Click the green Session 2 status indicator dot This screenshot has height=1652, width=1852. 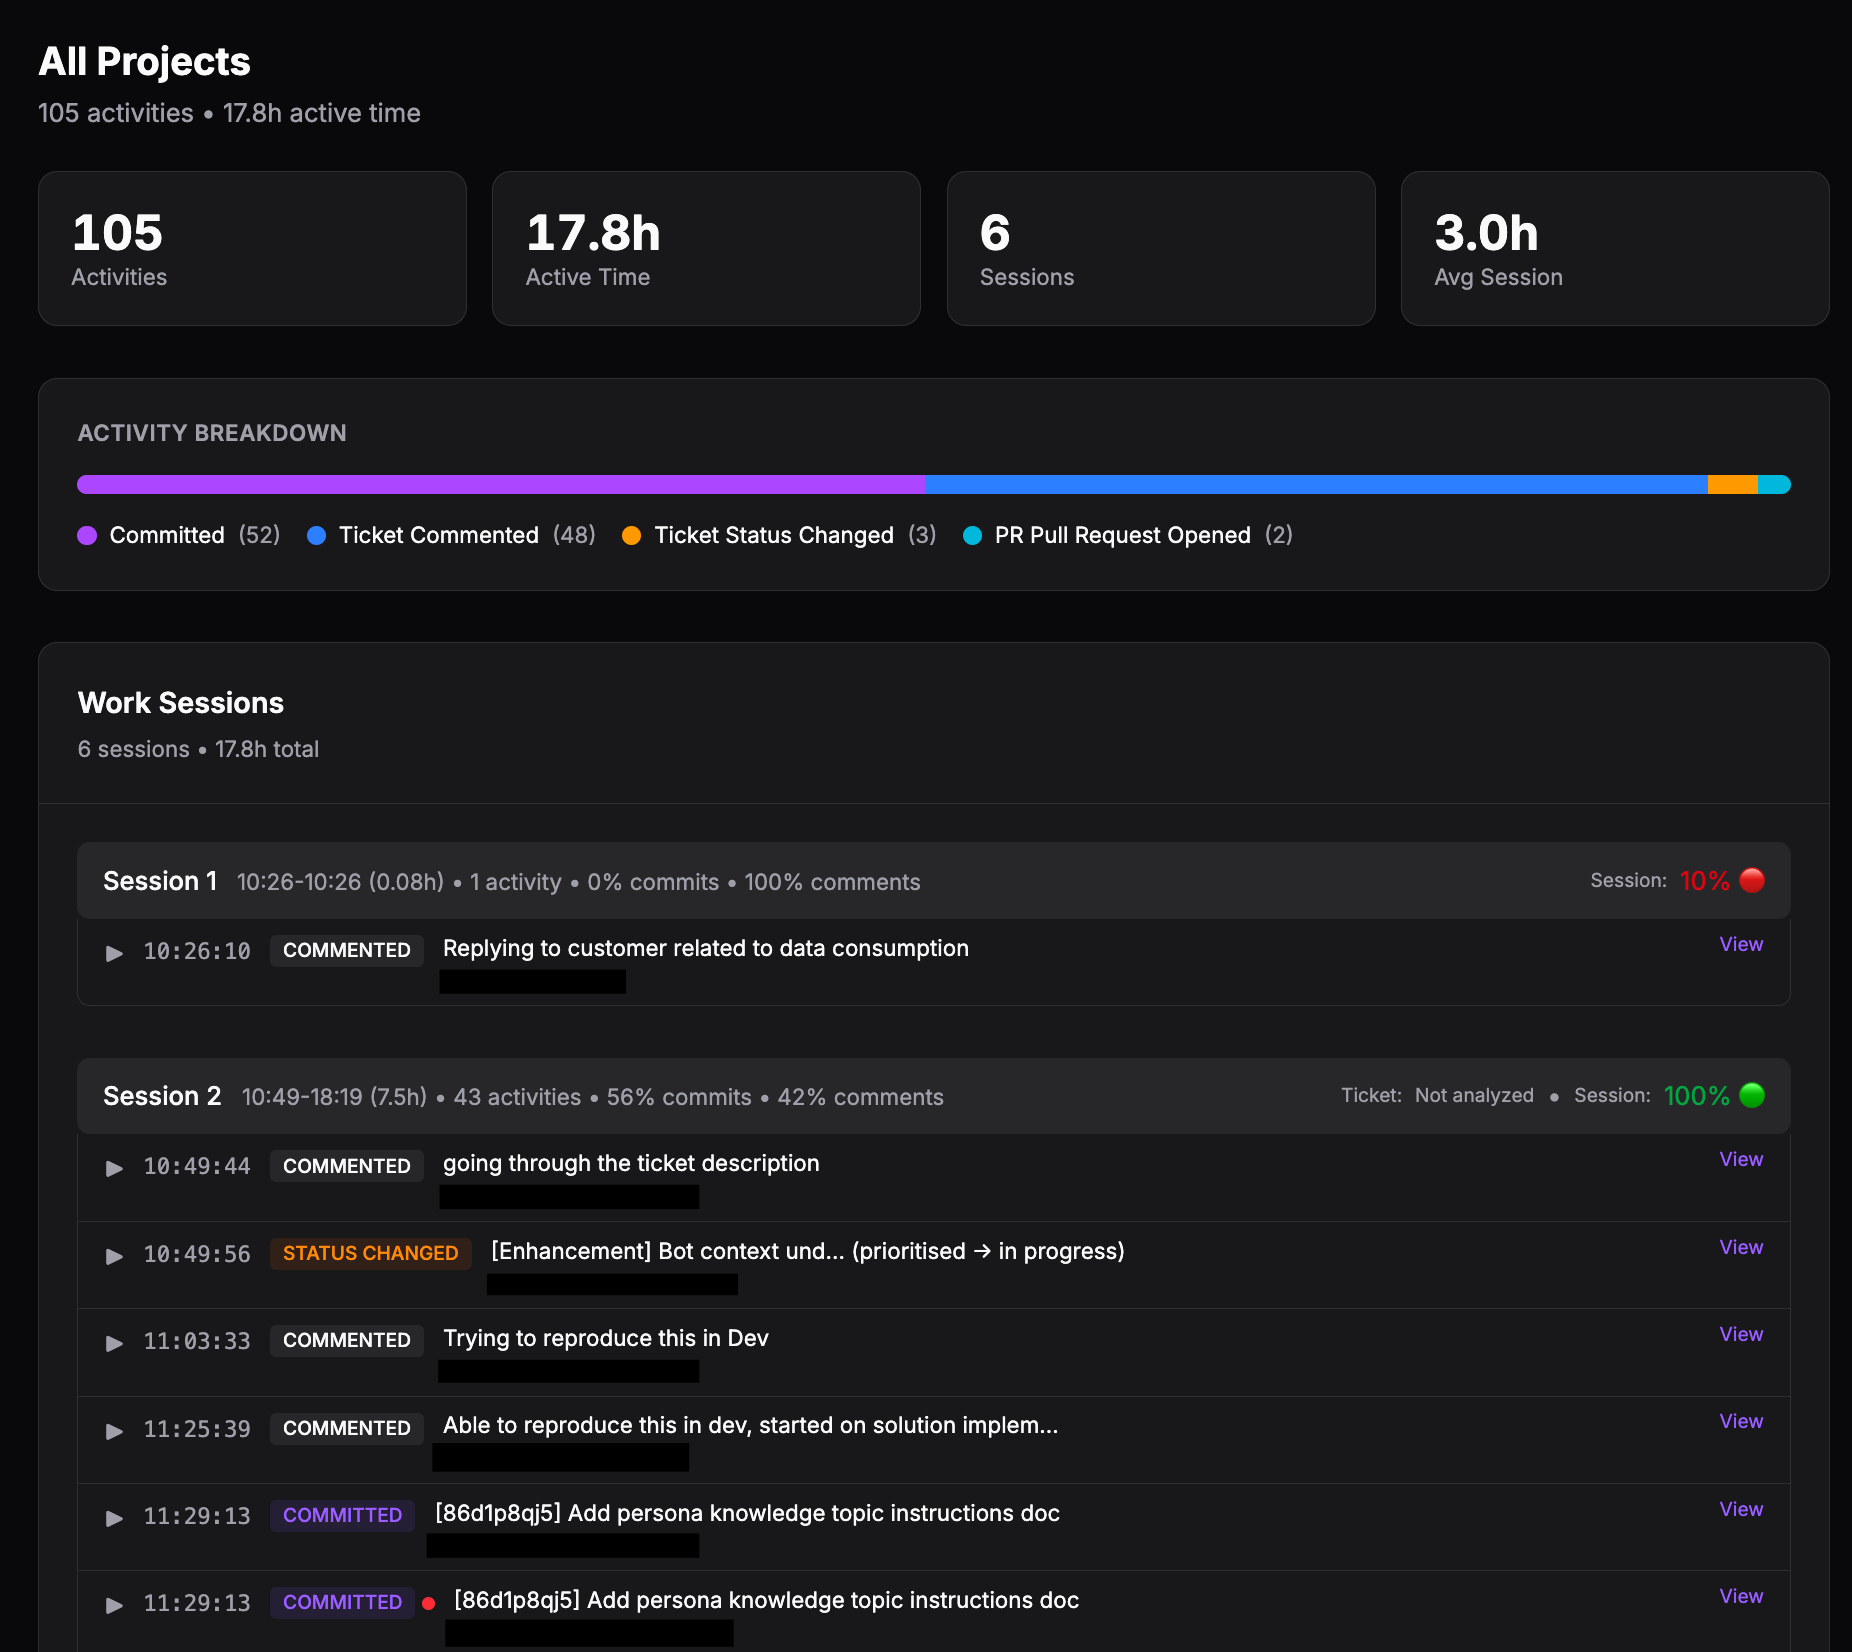(1752, 1095)
